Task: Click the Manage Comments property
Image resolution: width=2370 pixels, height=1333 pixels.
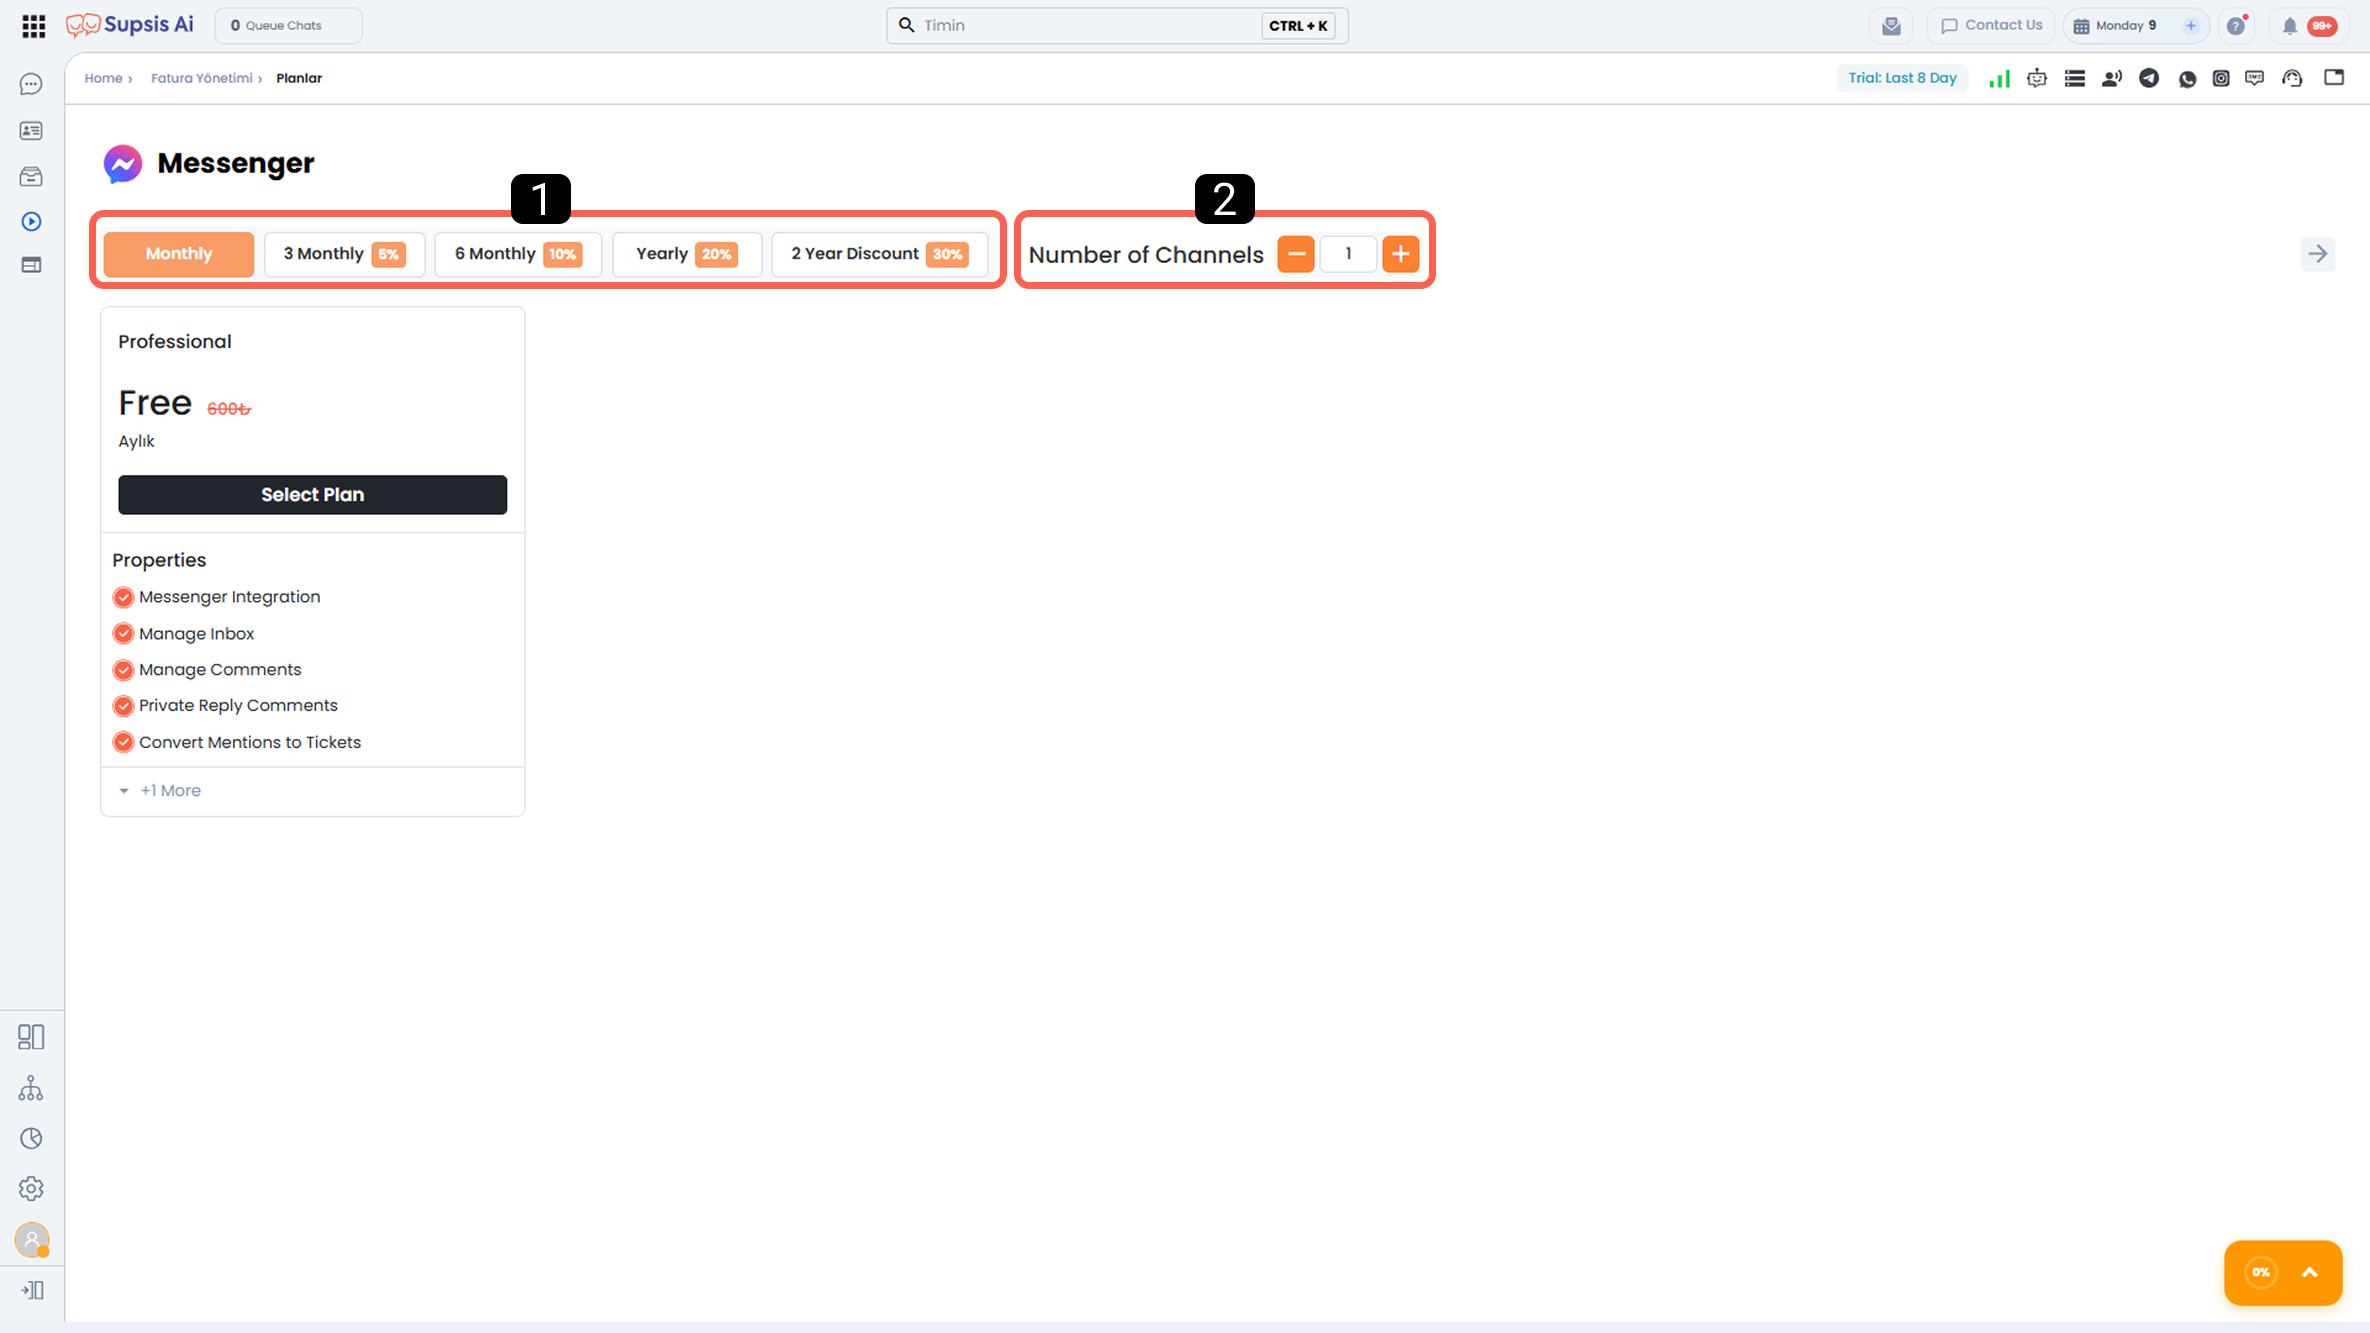Action: click(x=220, y=670)
